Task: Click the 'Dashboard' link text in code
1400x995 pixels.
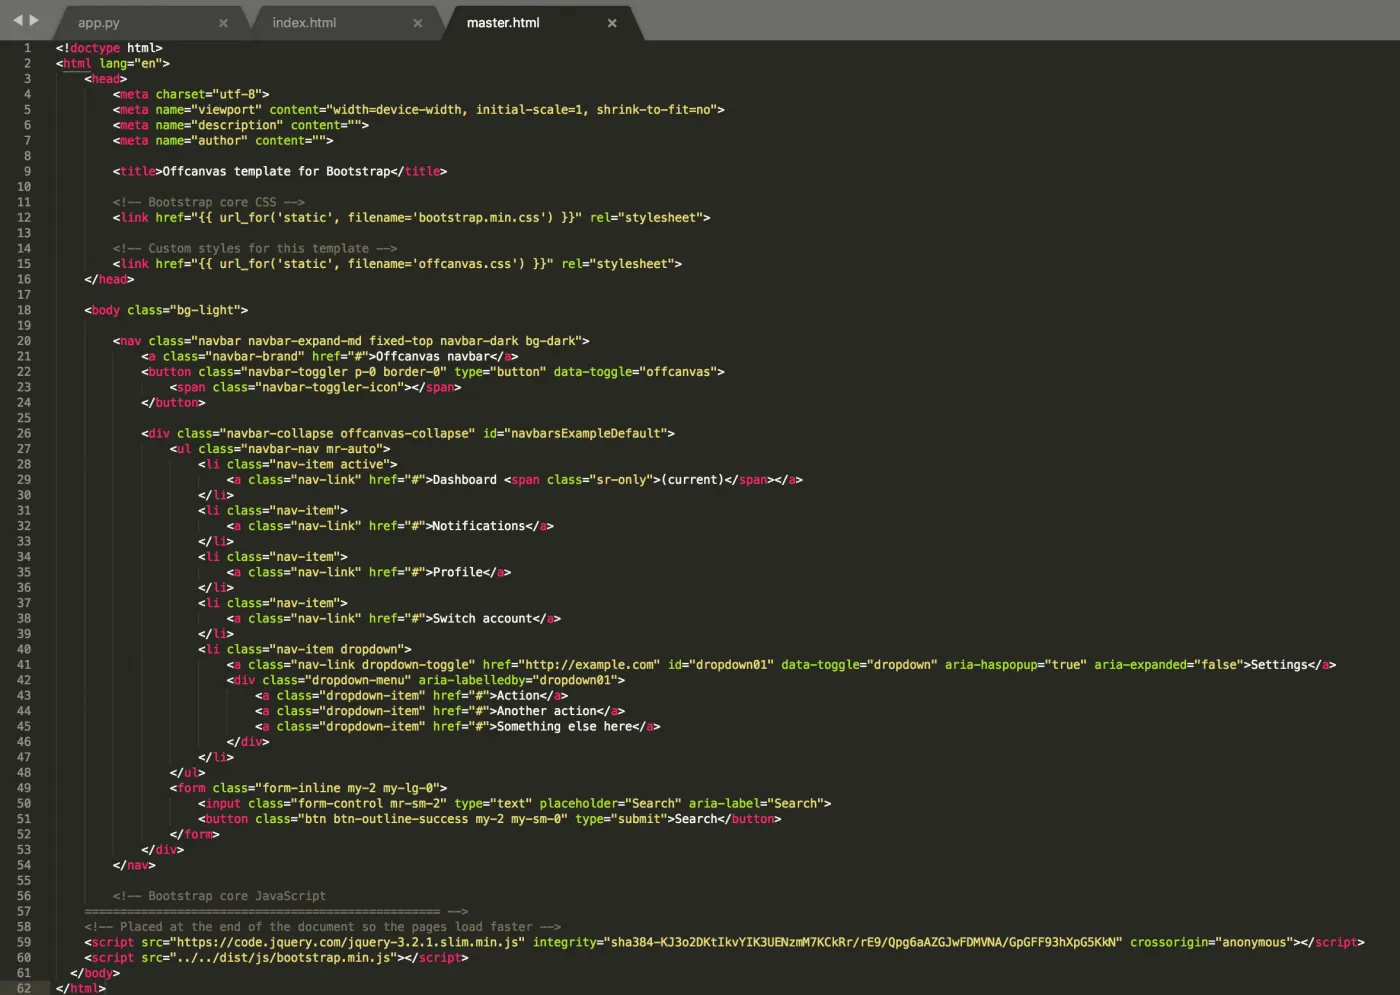Action: click(464, 480)
